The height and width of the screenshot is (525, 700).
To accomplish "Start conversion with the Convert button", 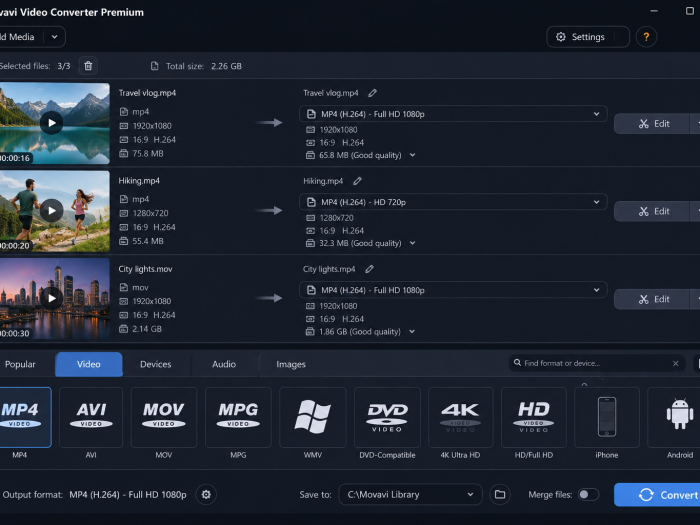I will 657,495.
